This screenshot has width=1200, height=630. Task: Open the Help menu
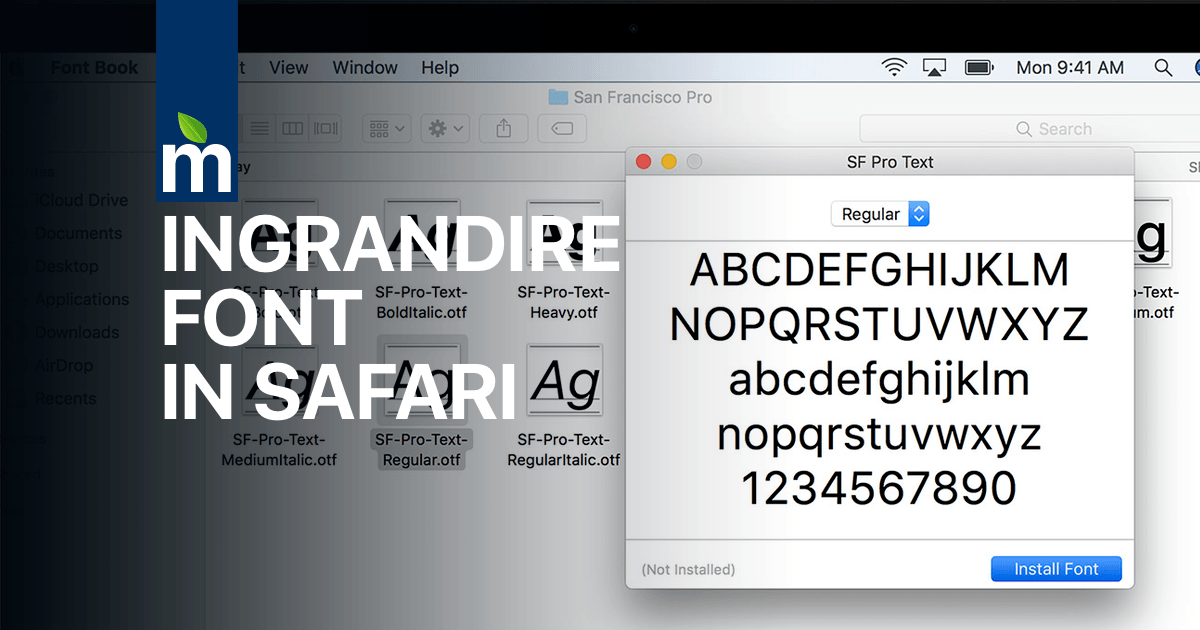click(440, 68)
